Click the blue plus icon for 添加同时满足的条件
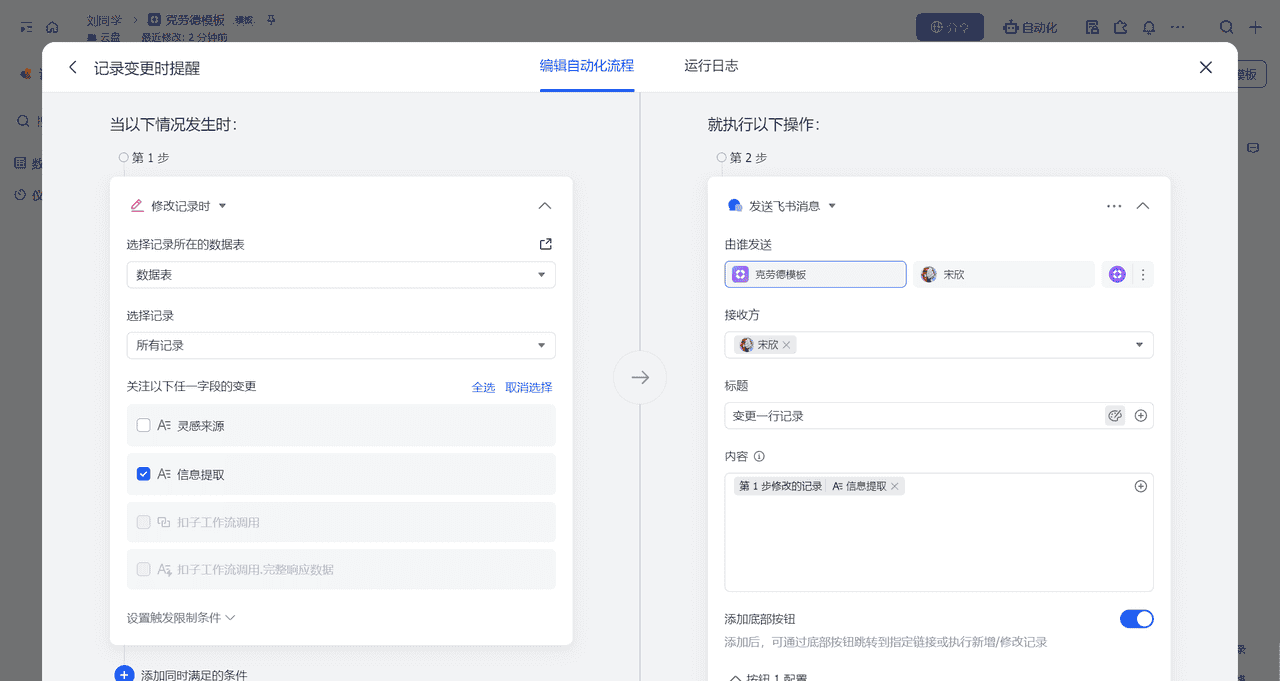The width and height of the screenshot is (1280, 681). pyautogui.click(x=124, y=675)
